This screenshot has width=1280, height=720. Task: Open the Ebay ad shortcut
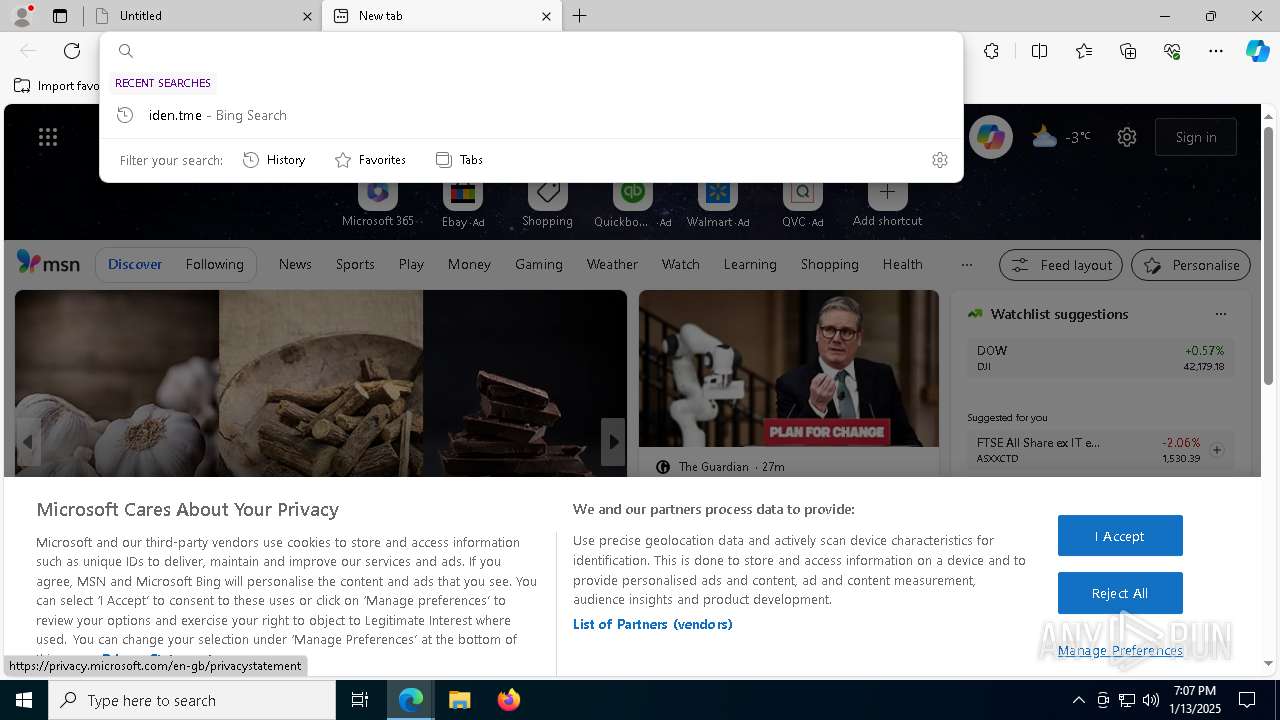pyautogui.click(x=463, y=205)
